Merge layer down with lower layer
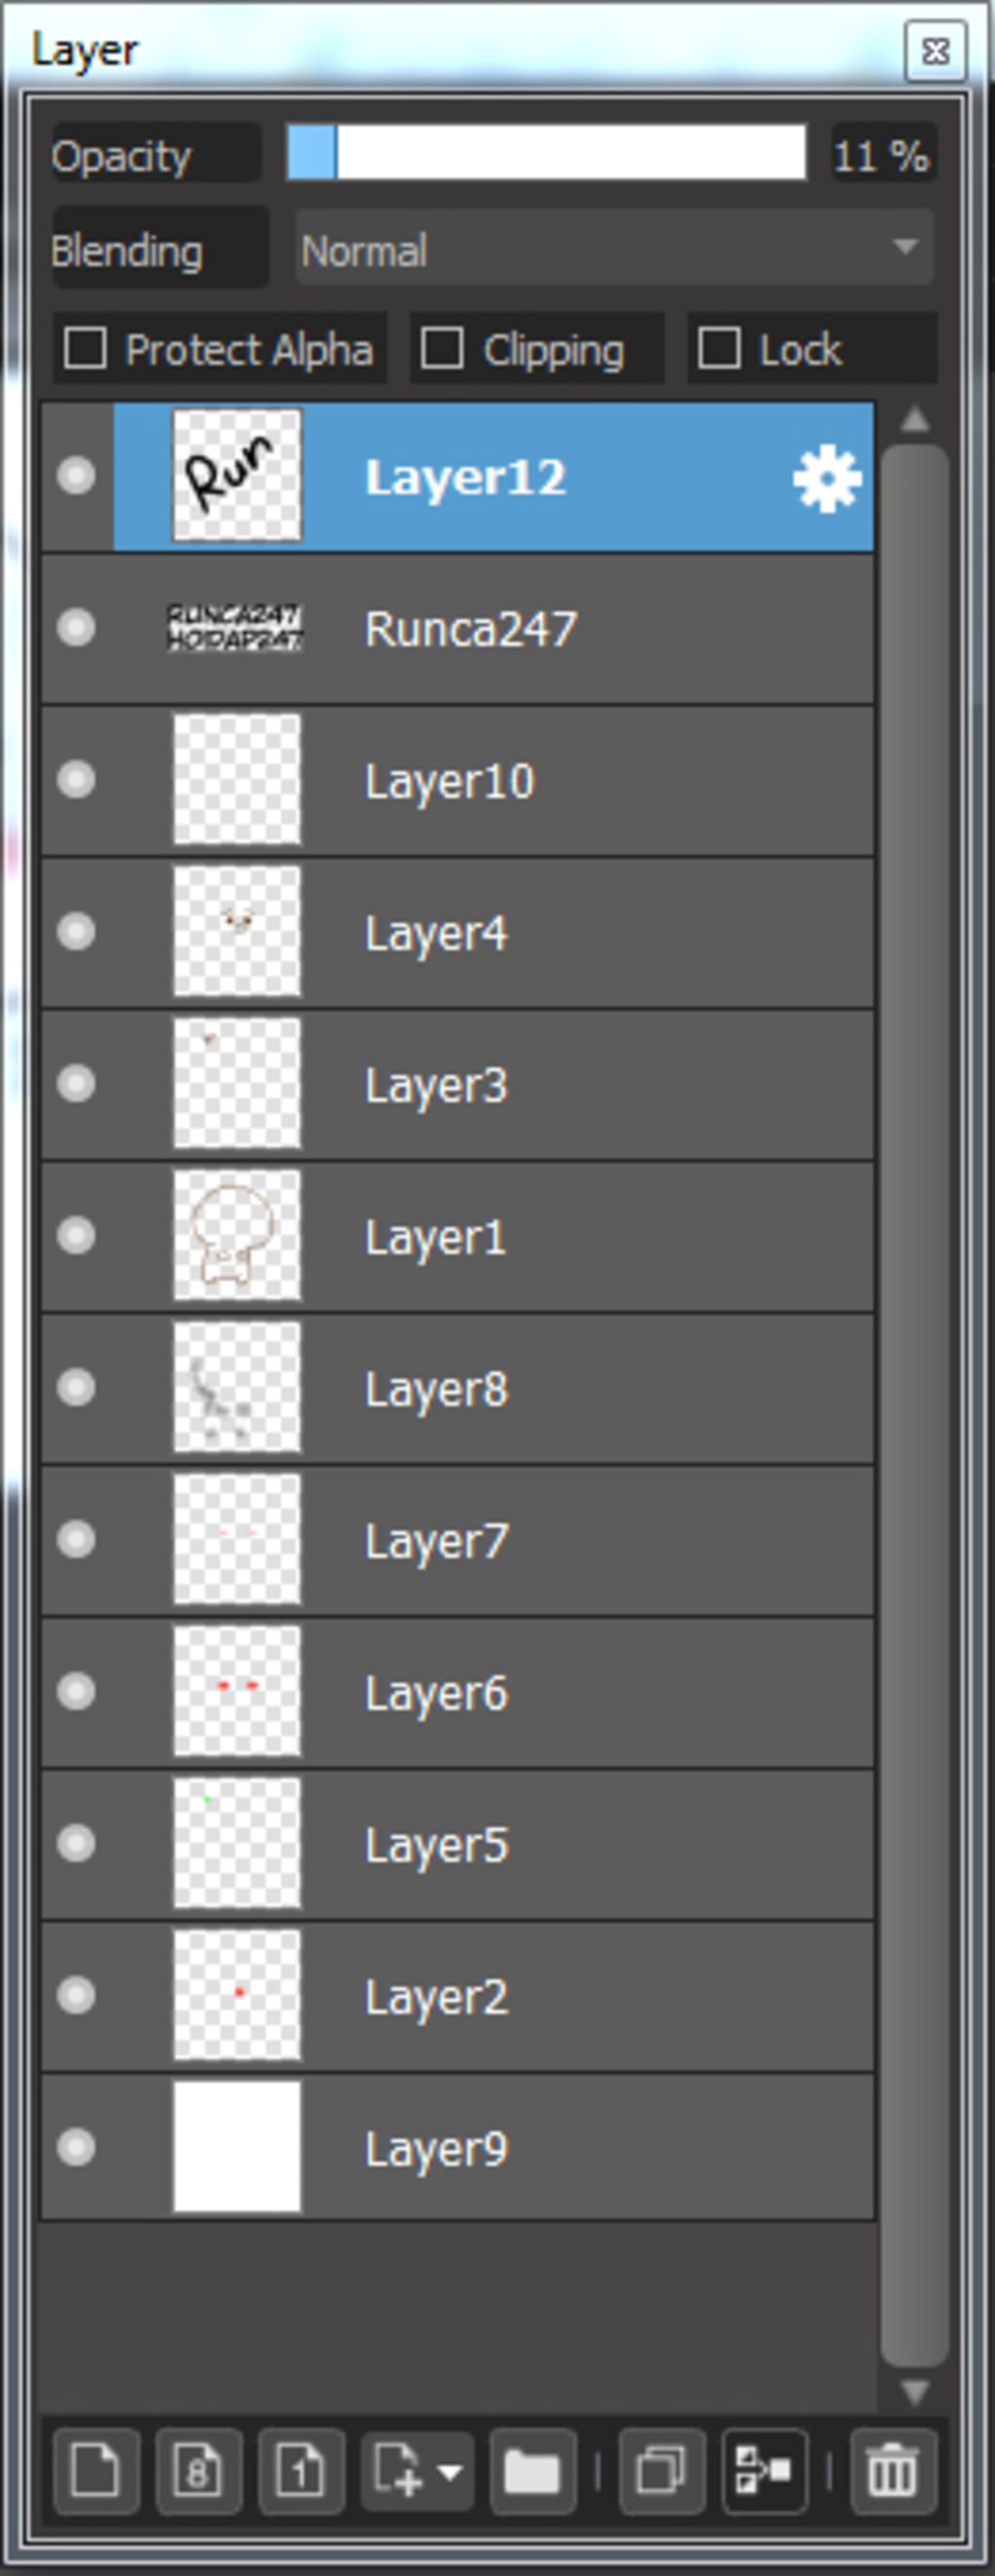The width and height of the screenshot is (995, 2576). [x=765, y=2471]
